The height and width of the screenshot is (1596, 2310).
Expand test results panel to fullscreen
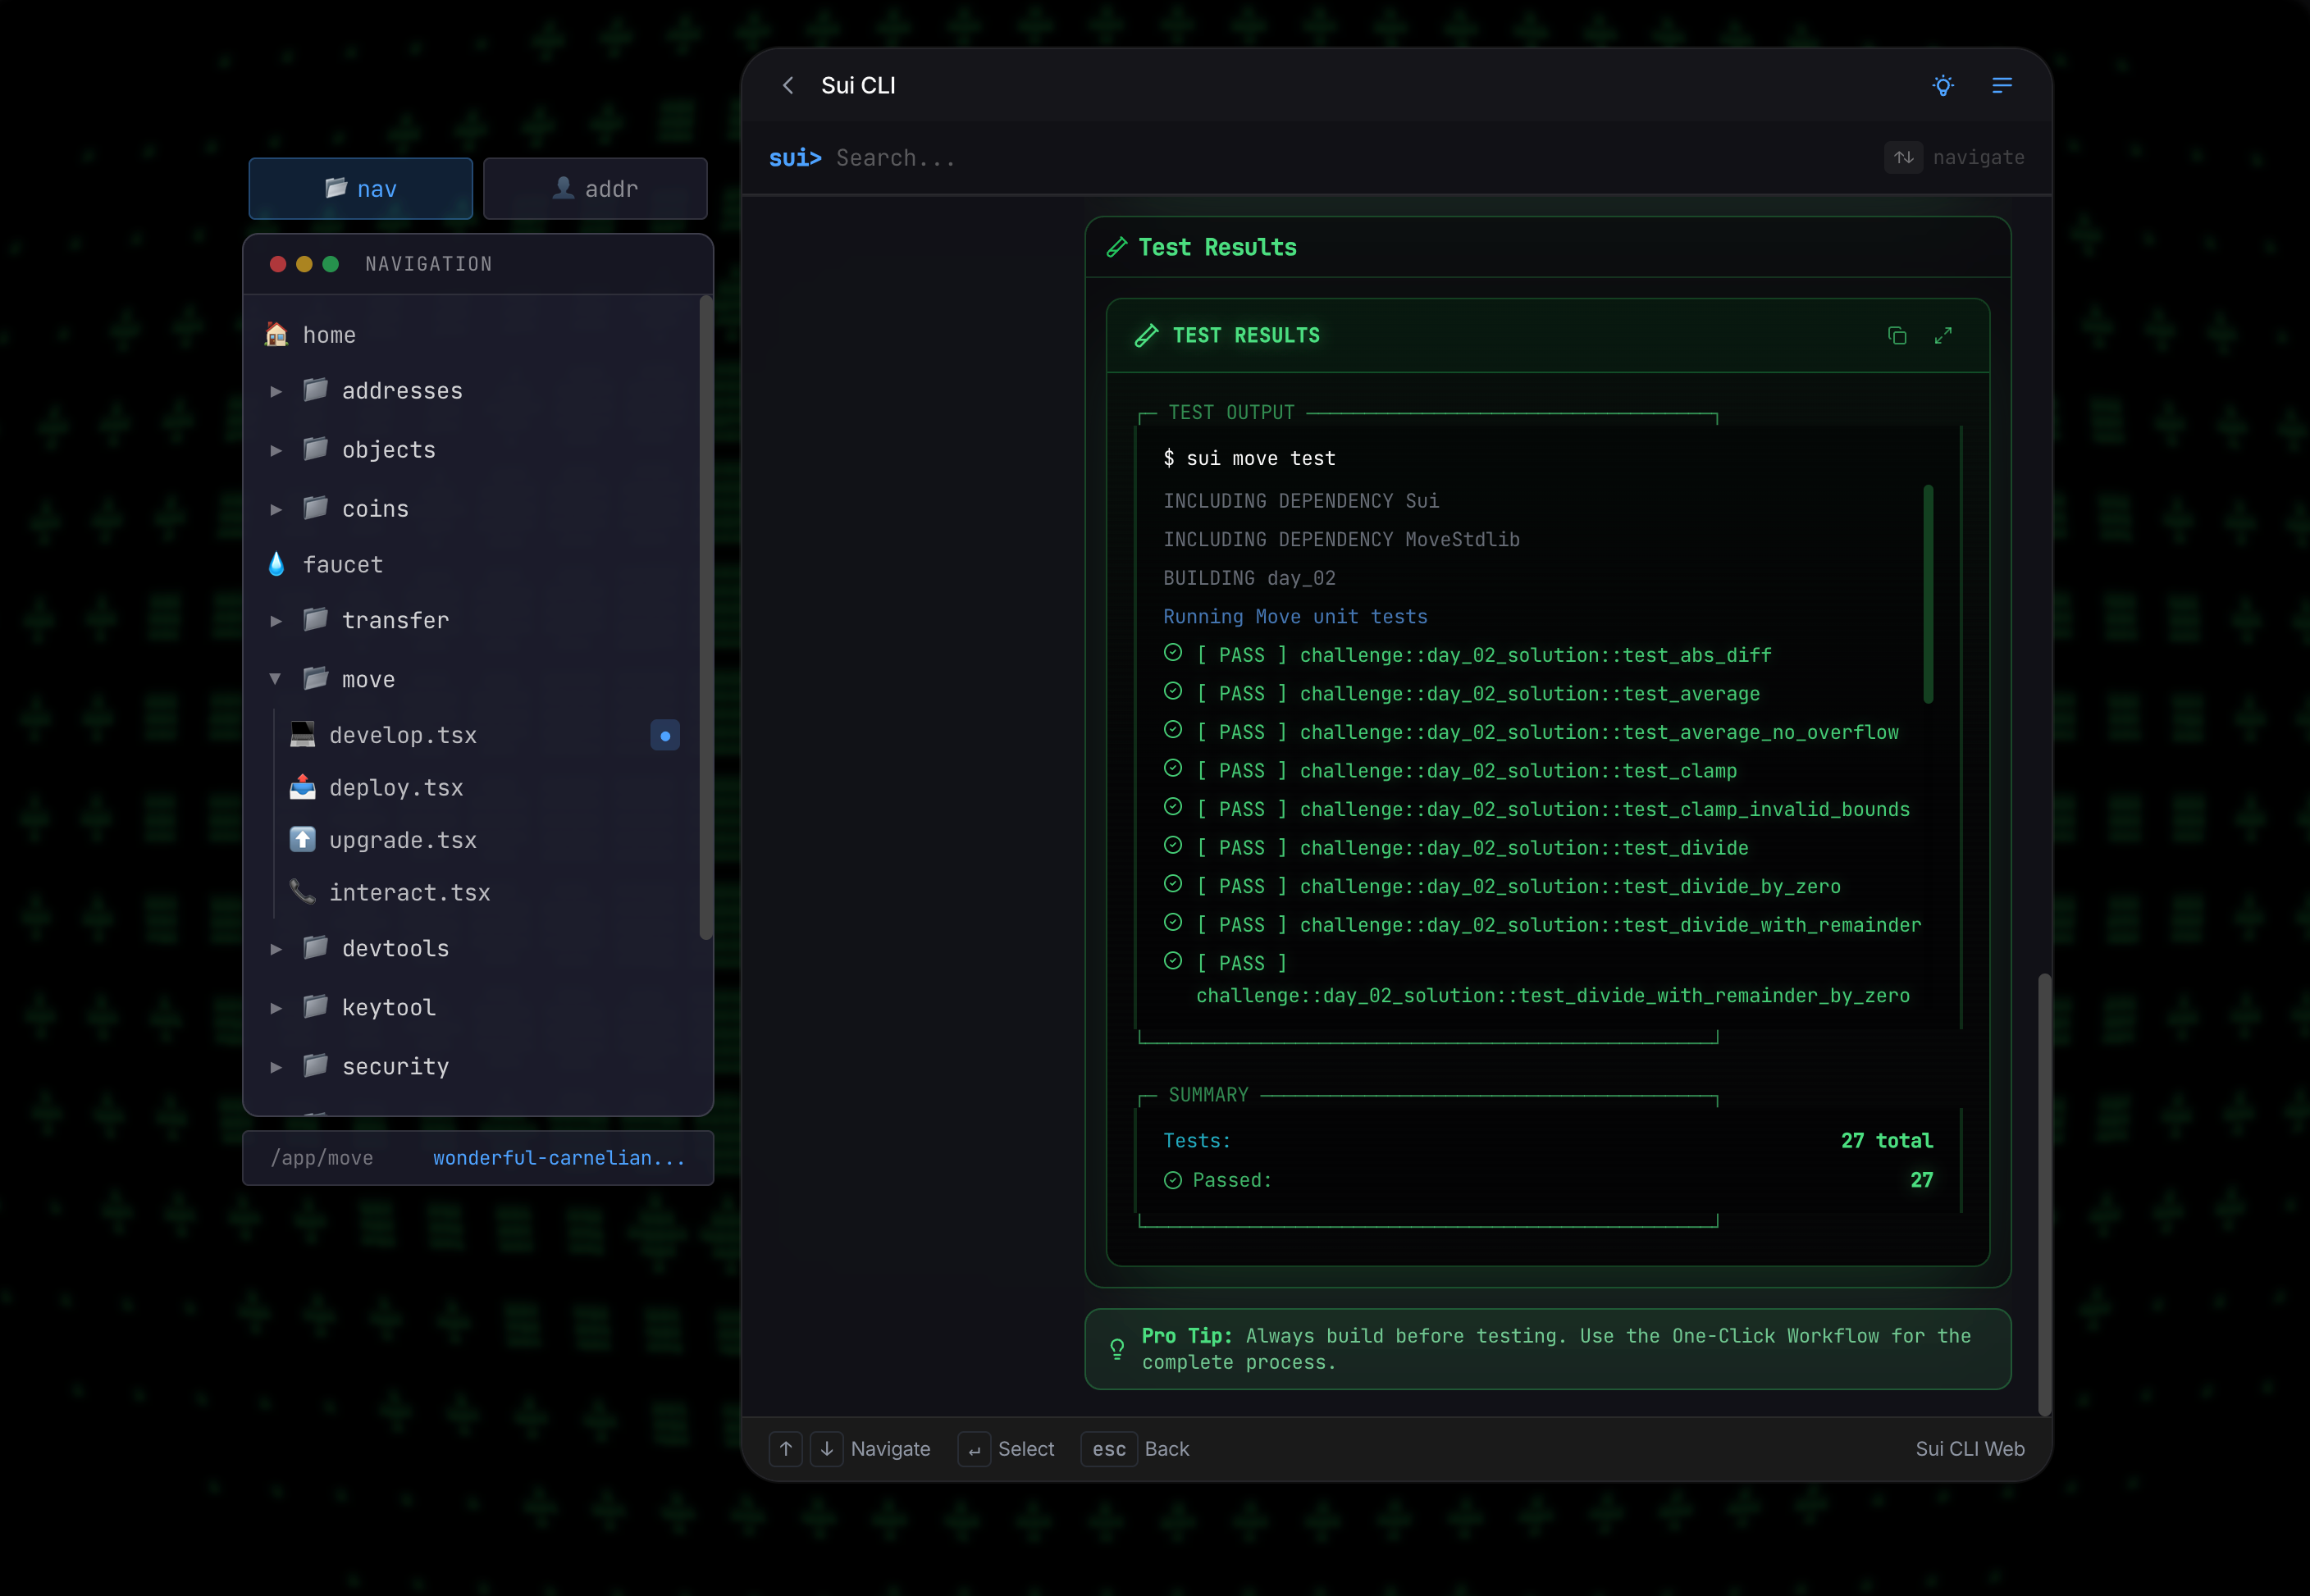(1942, 336)
